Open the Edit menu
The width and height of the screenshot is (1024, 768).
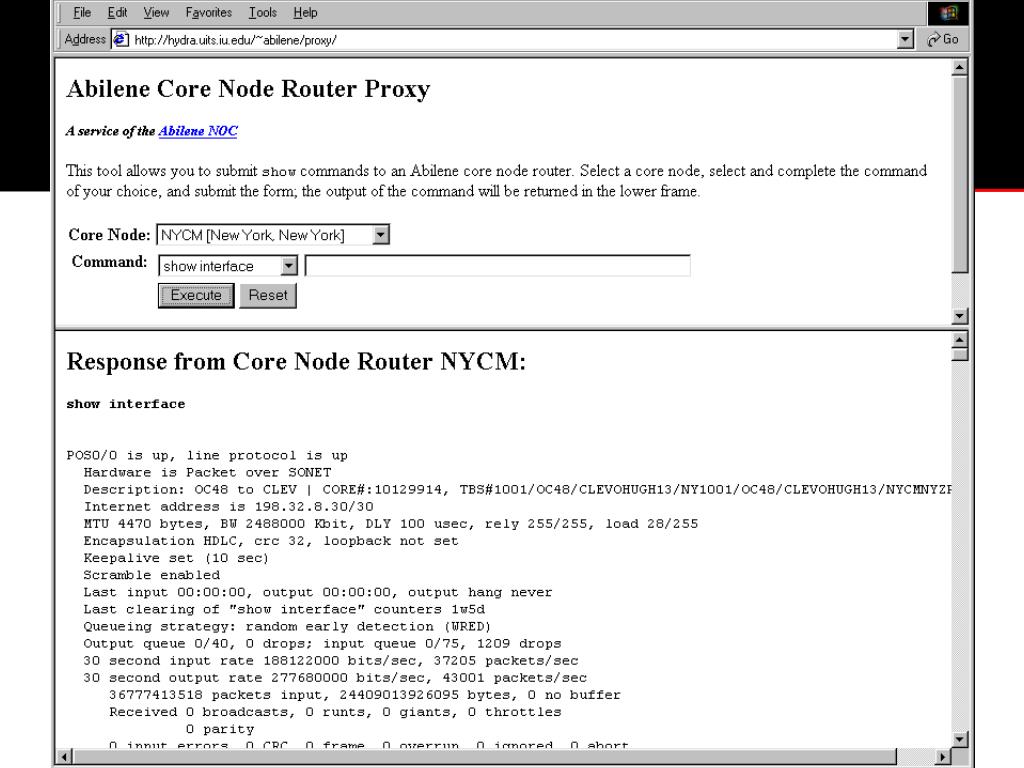click(x=117, y=12)
